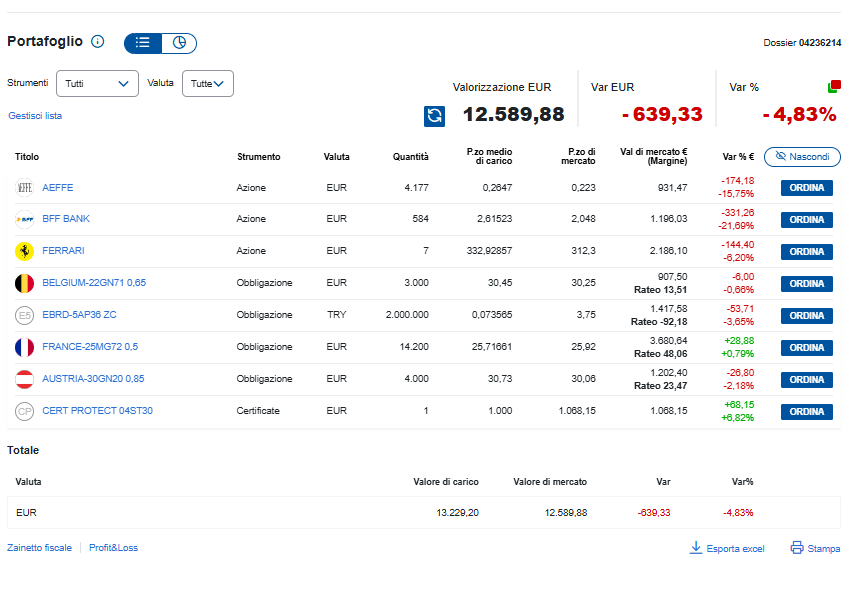The width and height of the screenshot is (867, 591).
Task: Click the Stampa printer icon
Action: tap(797, 548)
